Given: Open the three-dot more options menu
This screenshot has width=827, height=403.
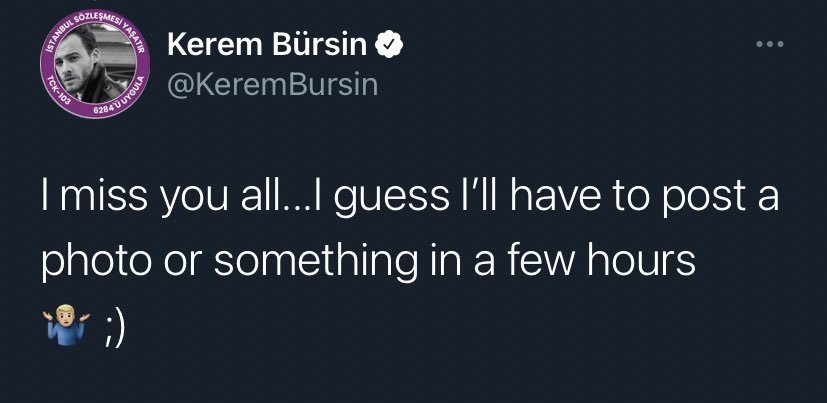Looking at the screenshot, I should (769, 45).
